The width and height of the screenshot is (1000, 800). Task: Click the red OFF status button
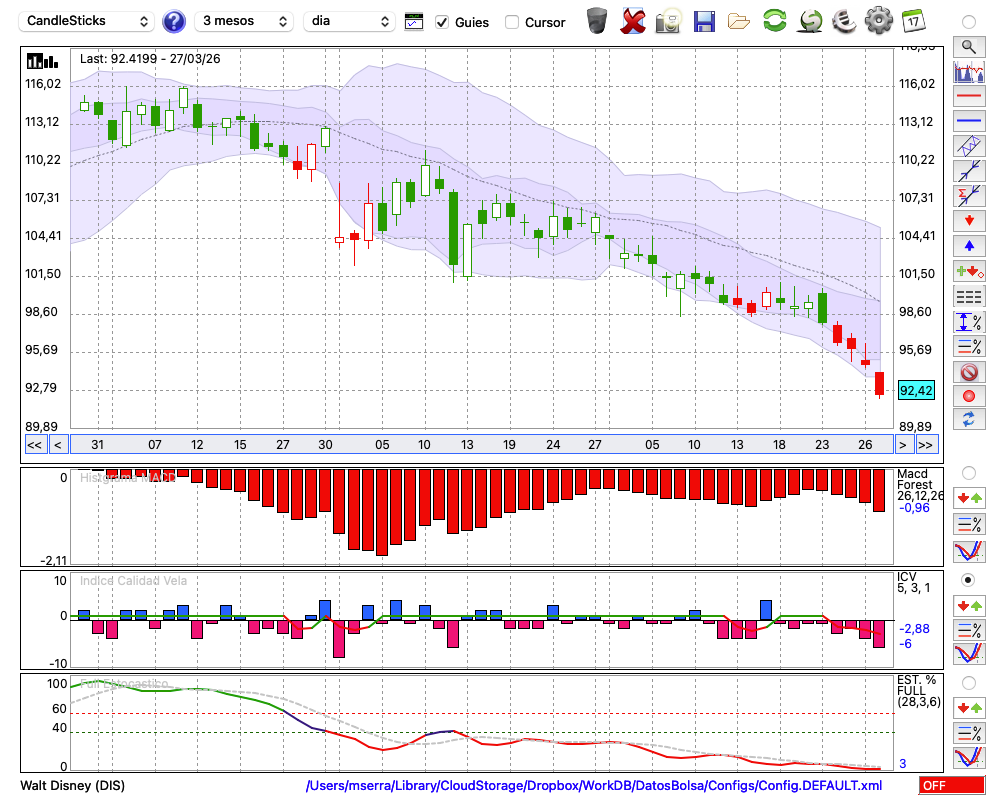click(x=950, y=786)
